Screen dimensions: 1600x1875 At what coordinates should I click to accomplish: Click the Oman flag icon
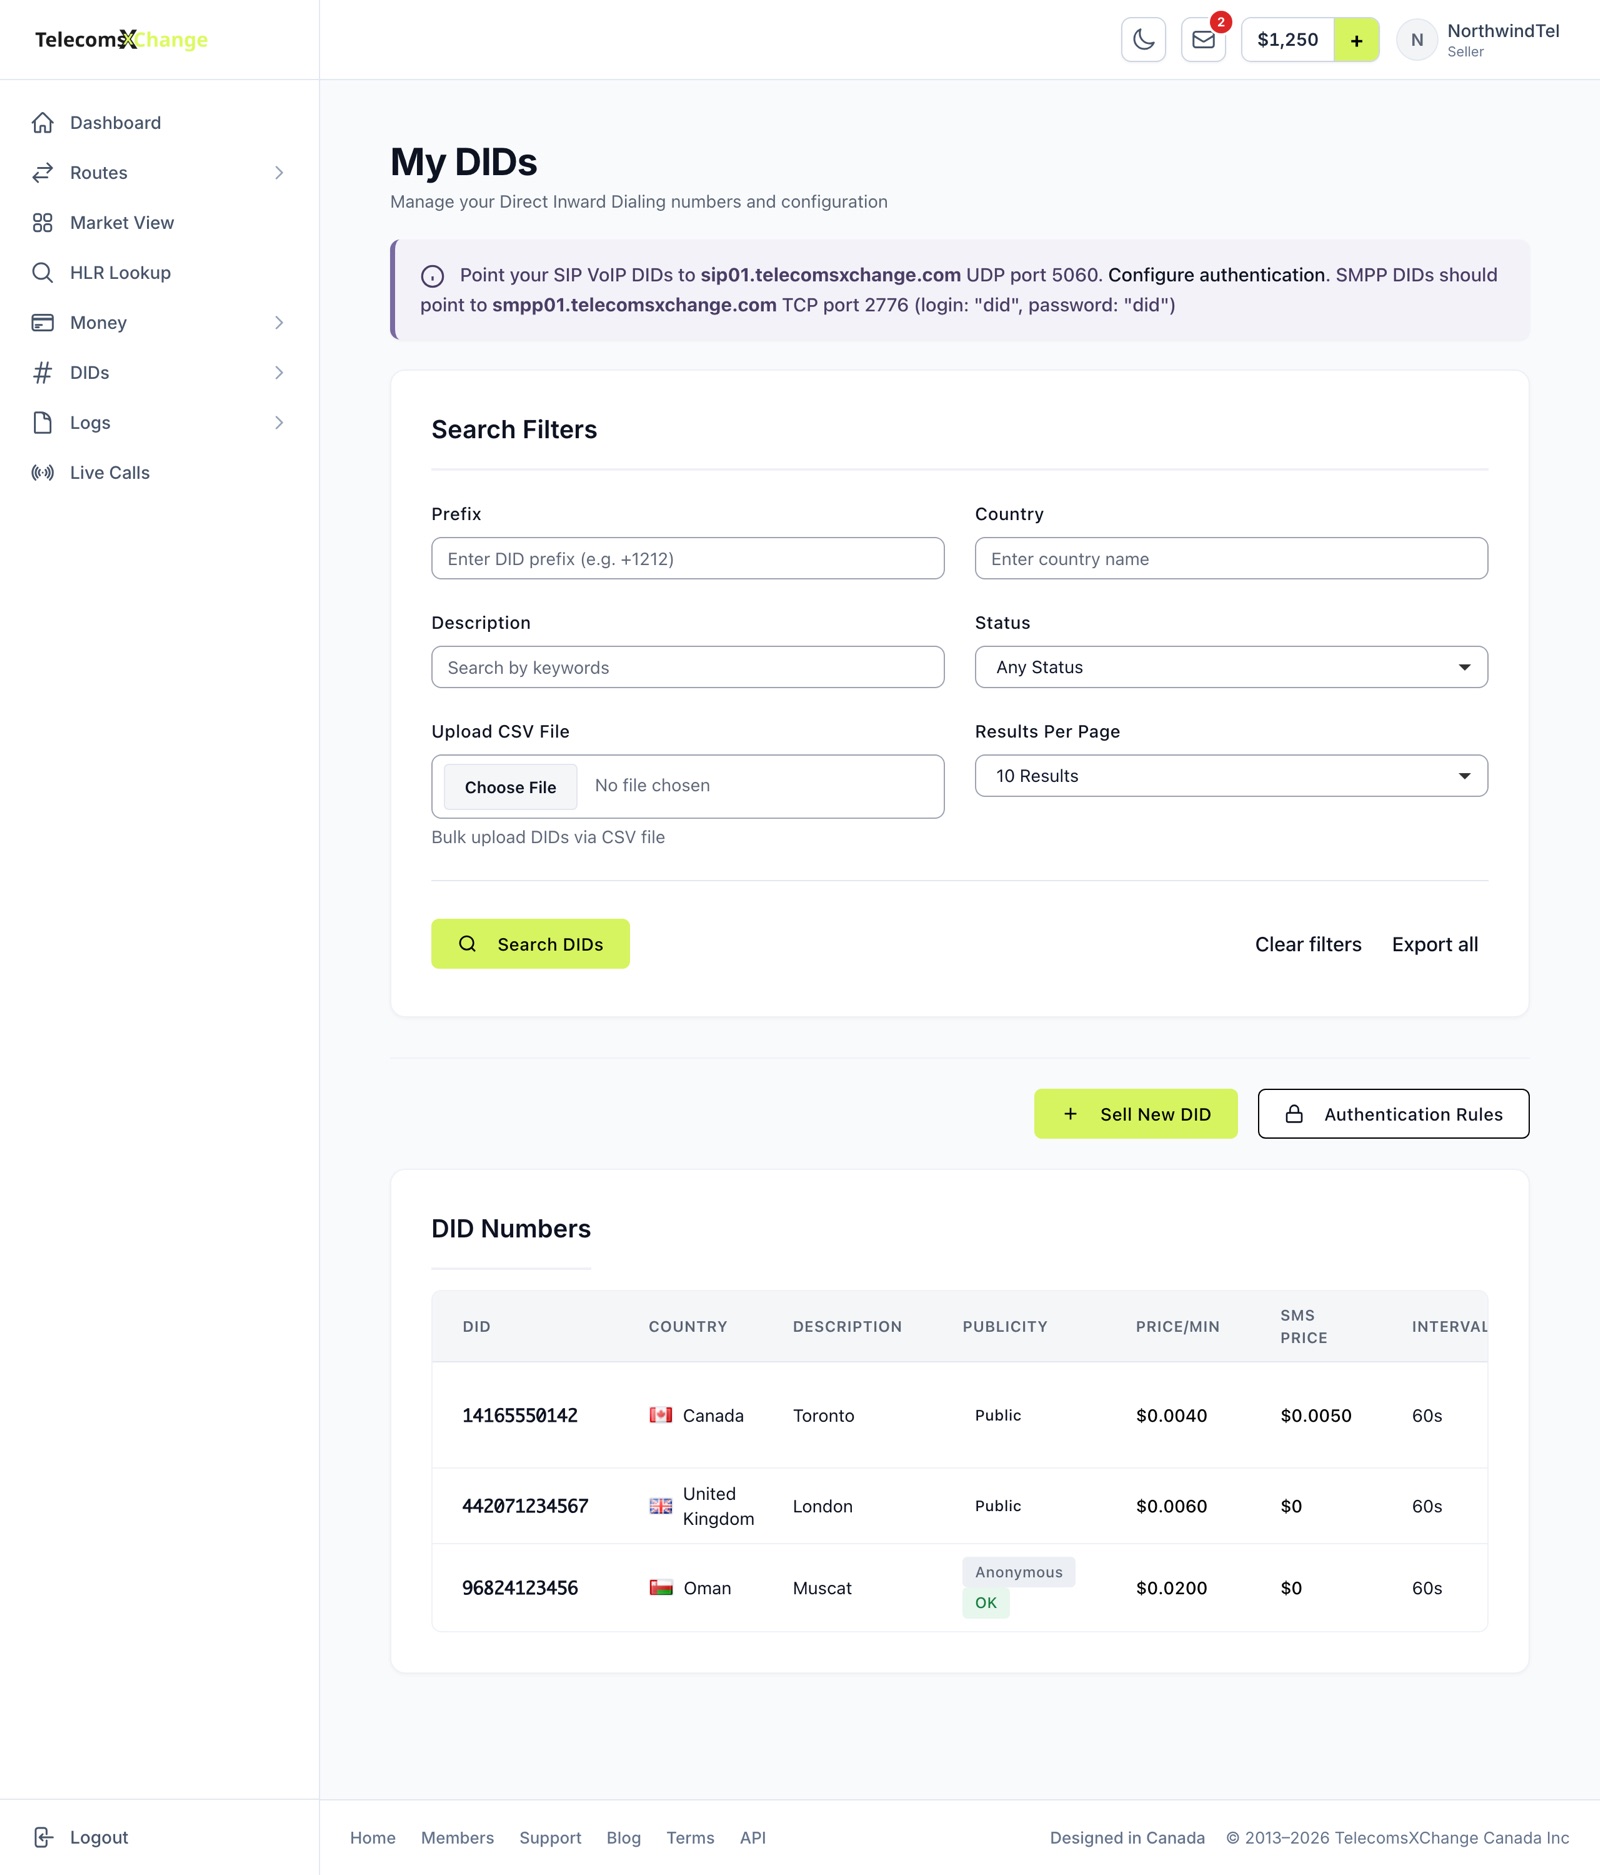tap(660, 1588)
